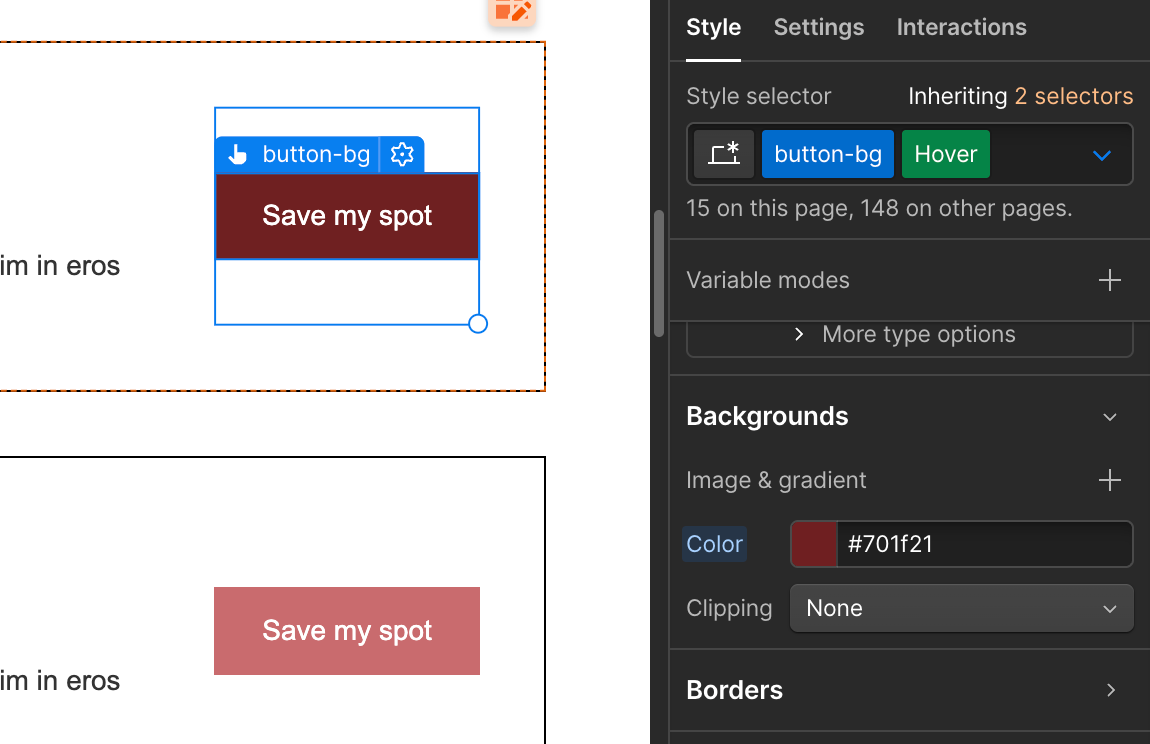Image resolution: width=1150 pixels, height=744 pixels.
Task: Click the Save my spot button
Action: point(346,215)
